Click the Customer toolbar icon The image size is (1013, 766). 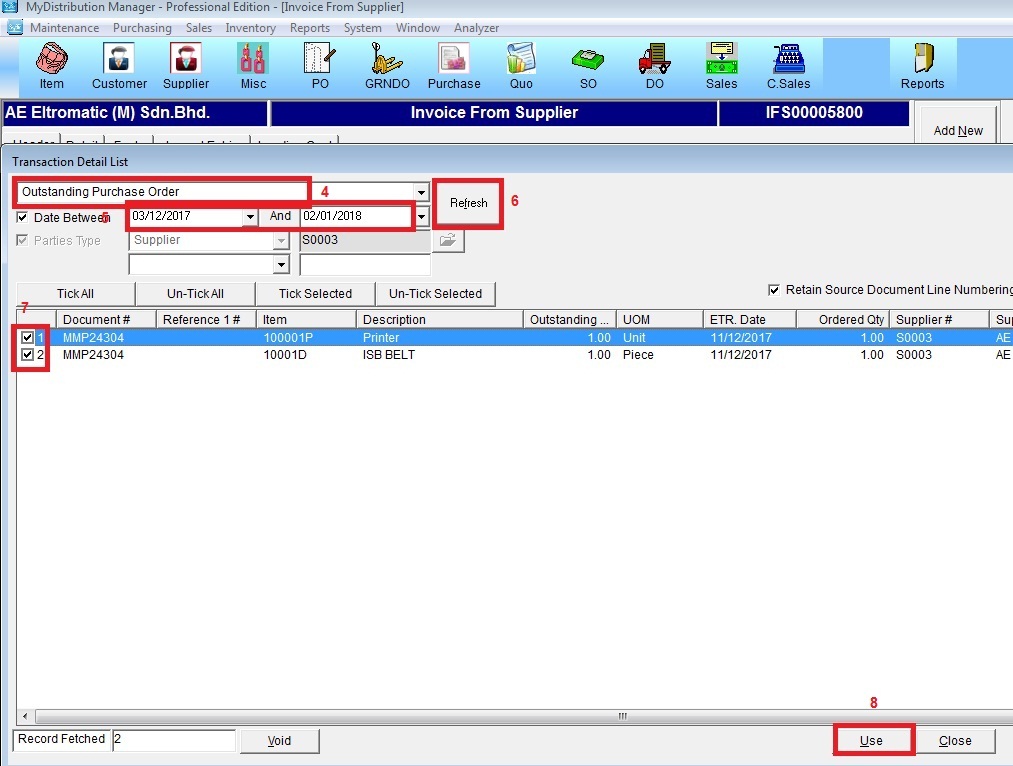[119, 65]
